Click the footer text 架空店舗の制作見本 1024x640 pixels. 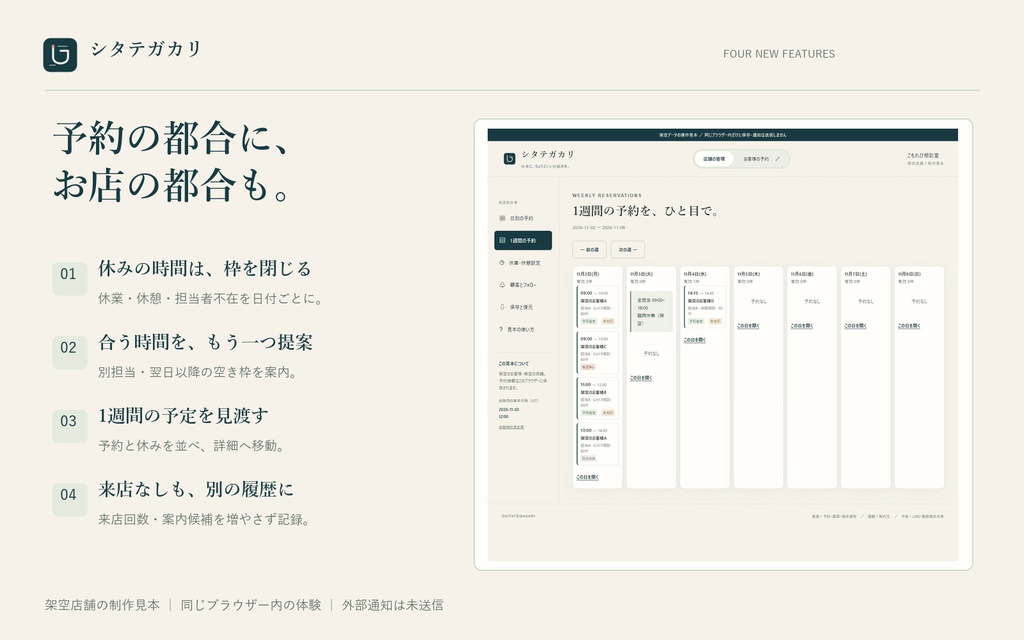[x=103, y=605]
